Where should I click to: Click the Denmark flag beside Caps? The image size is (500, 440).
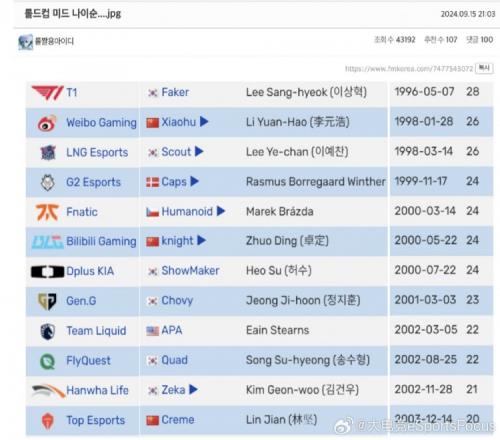[152, 182]
